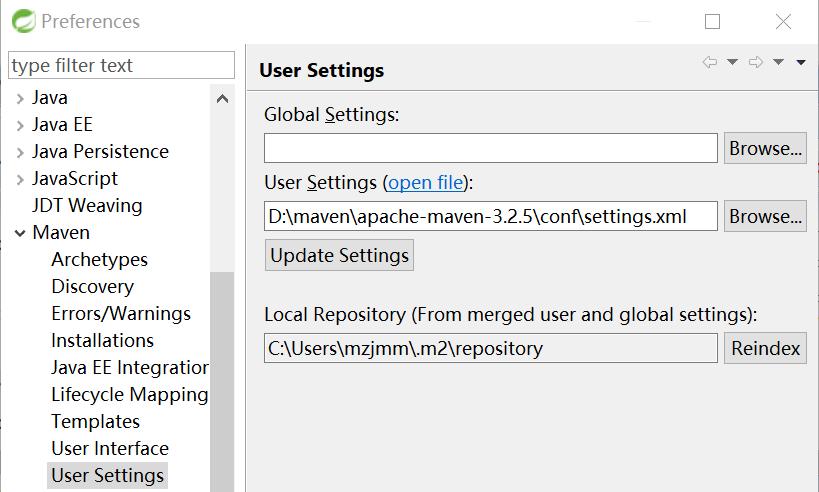The height and width of the screenshot is (492, 819).
Task: Expand the Java tree node
Action: tap(20, 98)
